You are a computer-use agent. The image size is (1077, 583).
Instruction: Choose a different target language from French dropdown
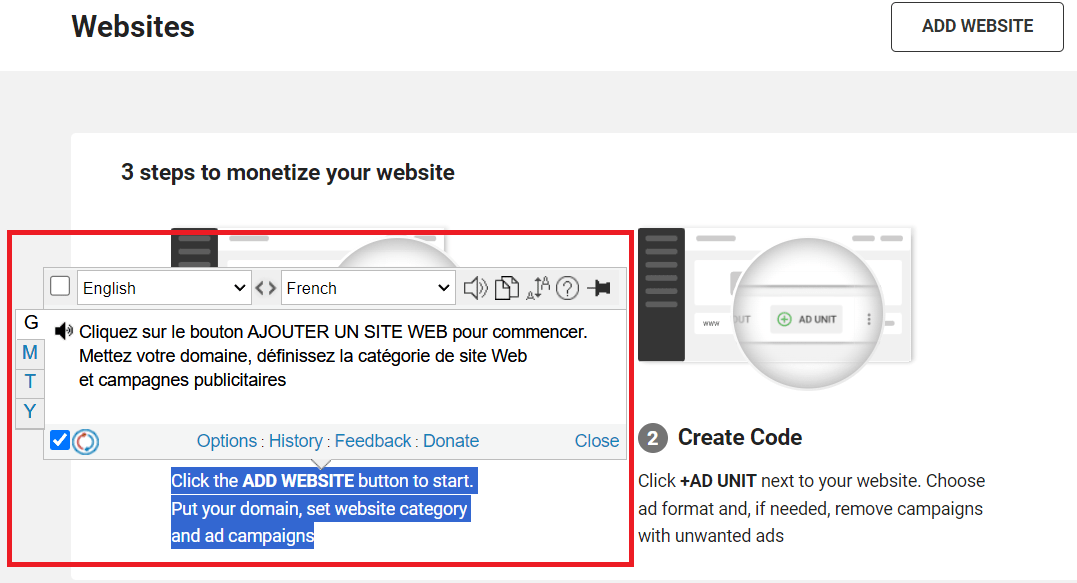point(367,287)
